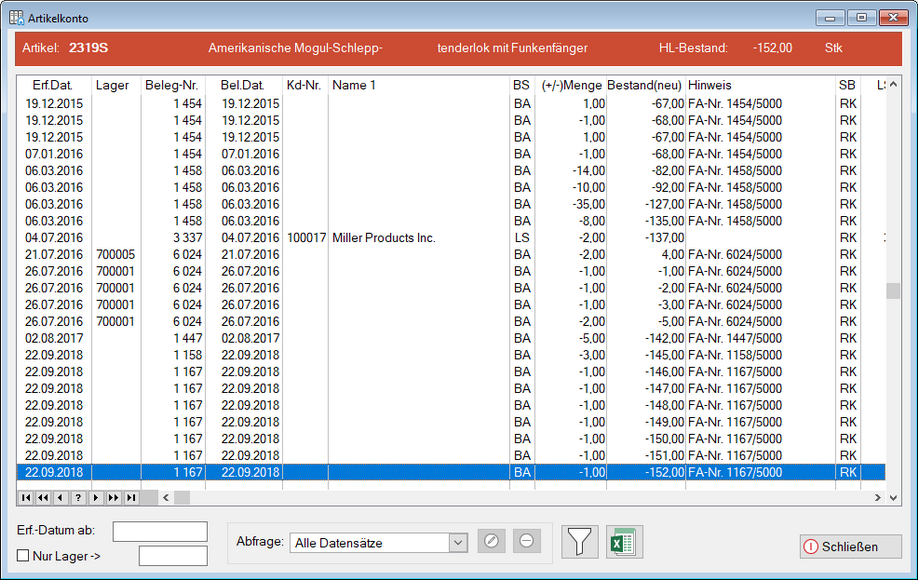Go to the next record
Image resolution: width=918 pixels, height=580 pixels.
[96, 497]
